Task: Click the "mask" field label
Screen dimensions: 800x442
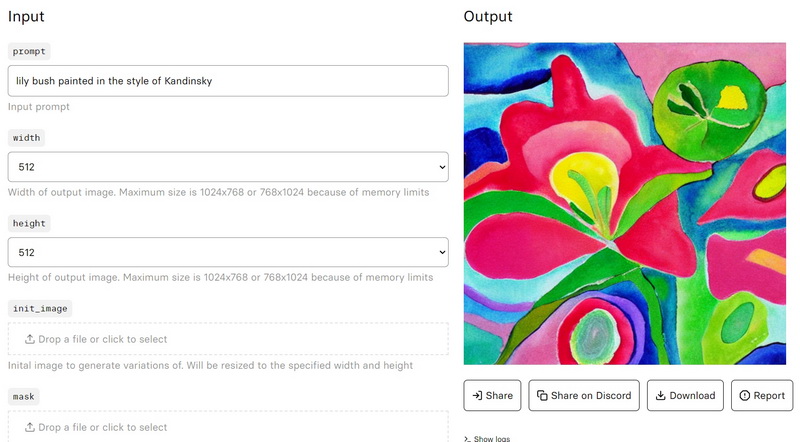Action: [x=26, y=396]
